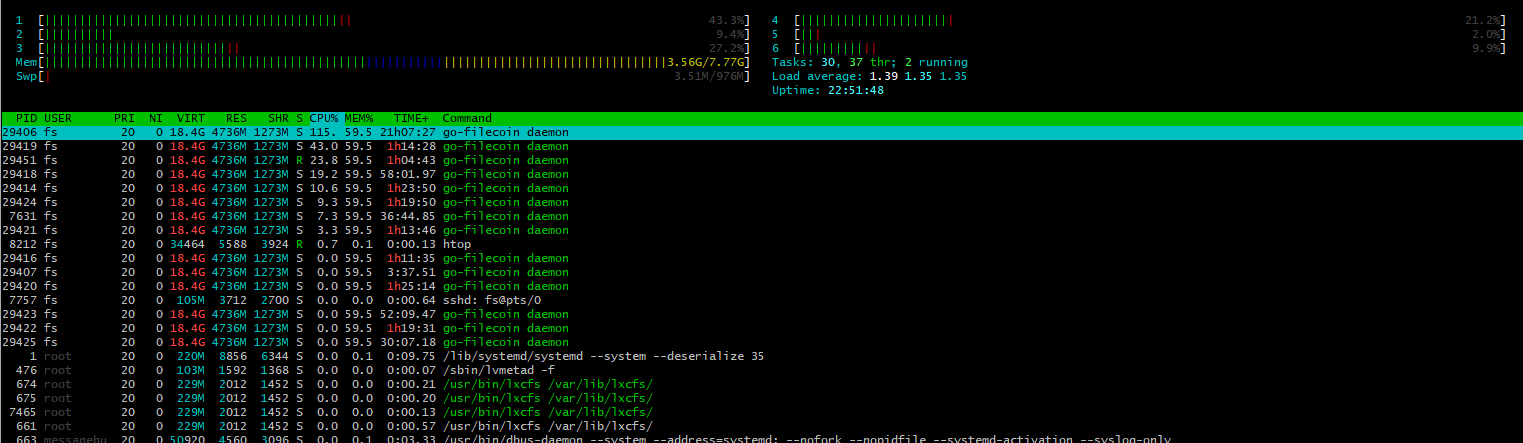The image size is (1523, 443).
Task: Select the htop process row
Action: click(x=761, y=244)
